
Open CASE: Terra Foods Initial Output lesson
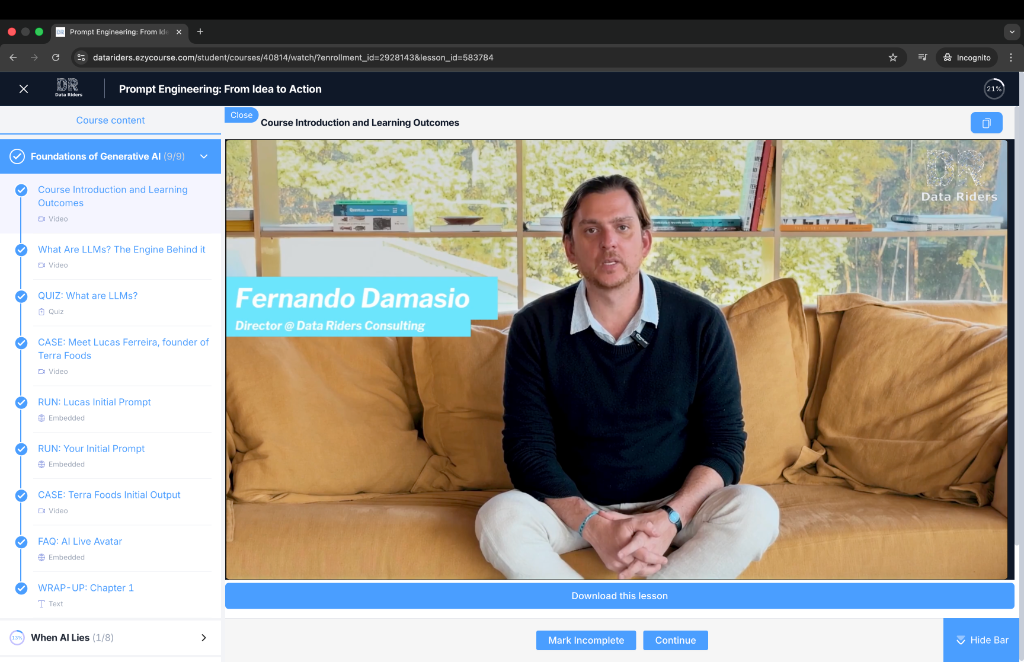[109, 495]
